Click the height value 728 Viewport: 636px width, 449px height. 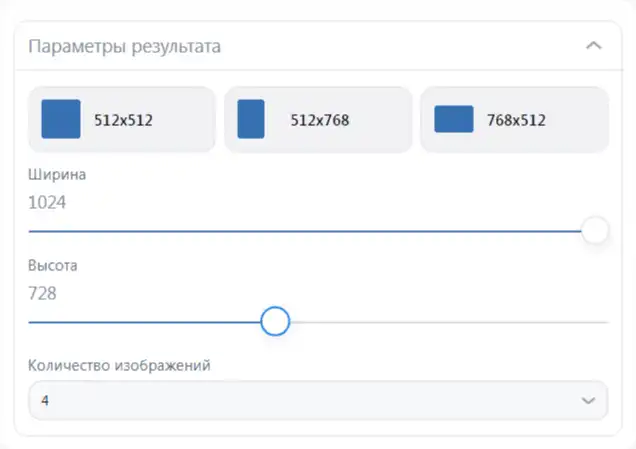point(42,293)
